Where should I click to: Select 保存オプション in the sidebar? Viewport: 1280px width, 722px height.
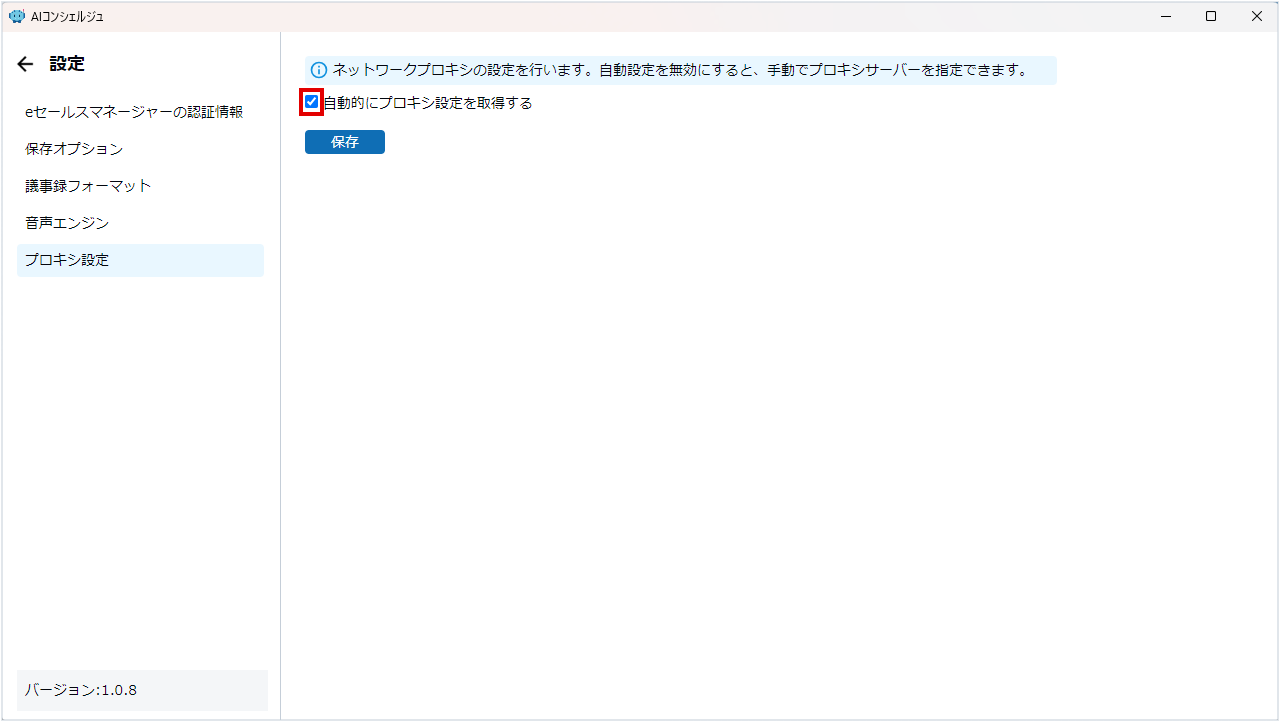tap(74, 149)
